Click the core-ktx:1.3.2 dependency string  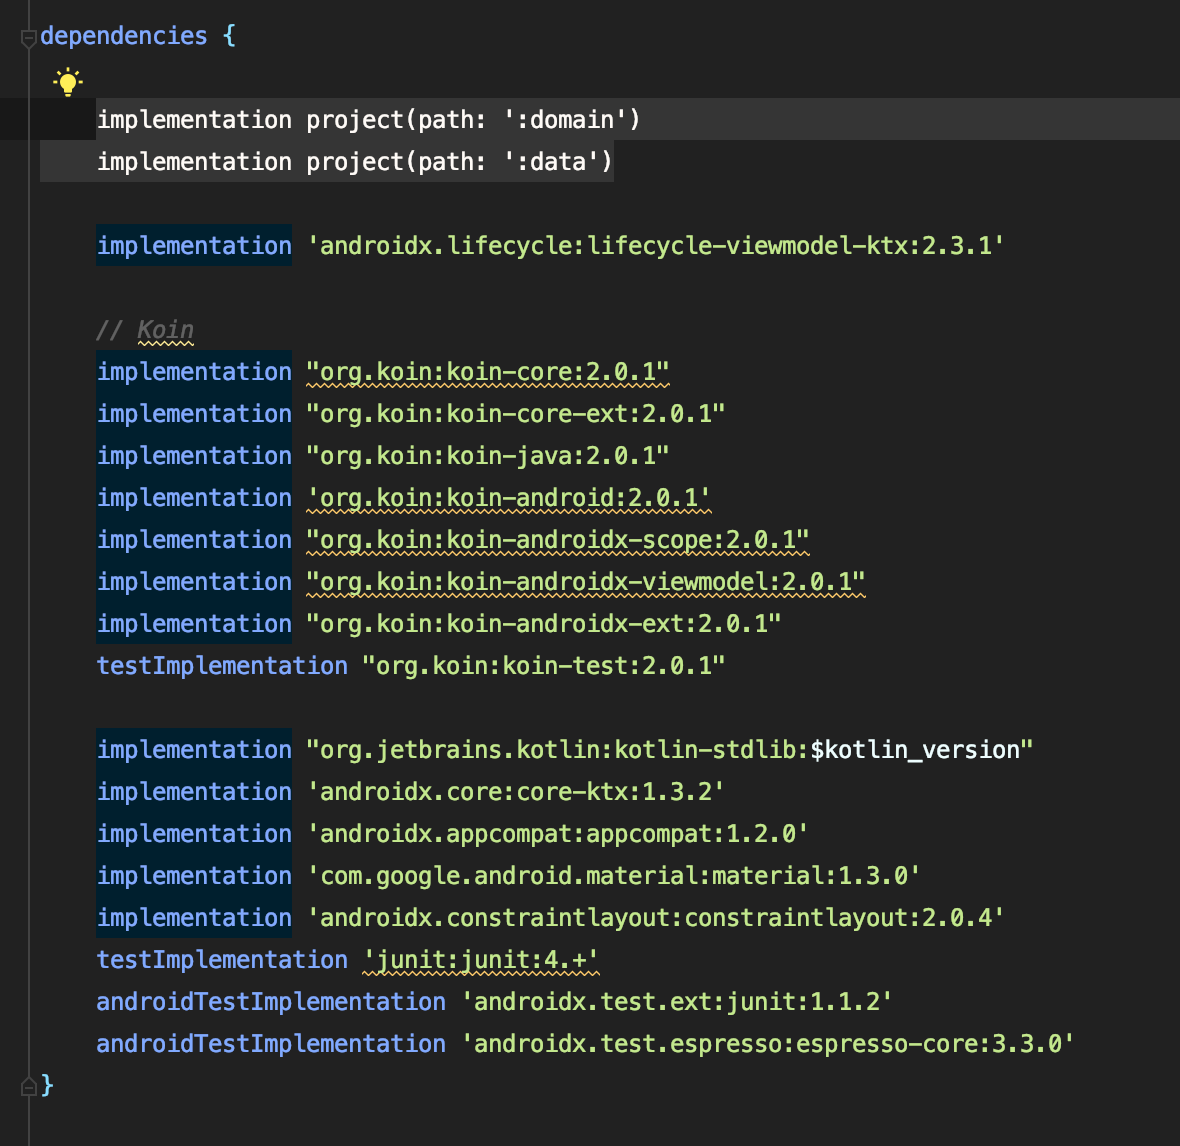[515, 792]
